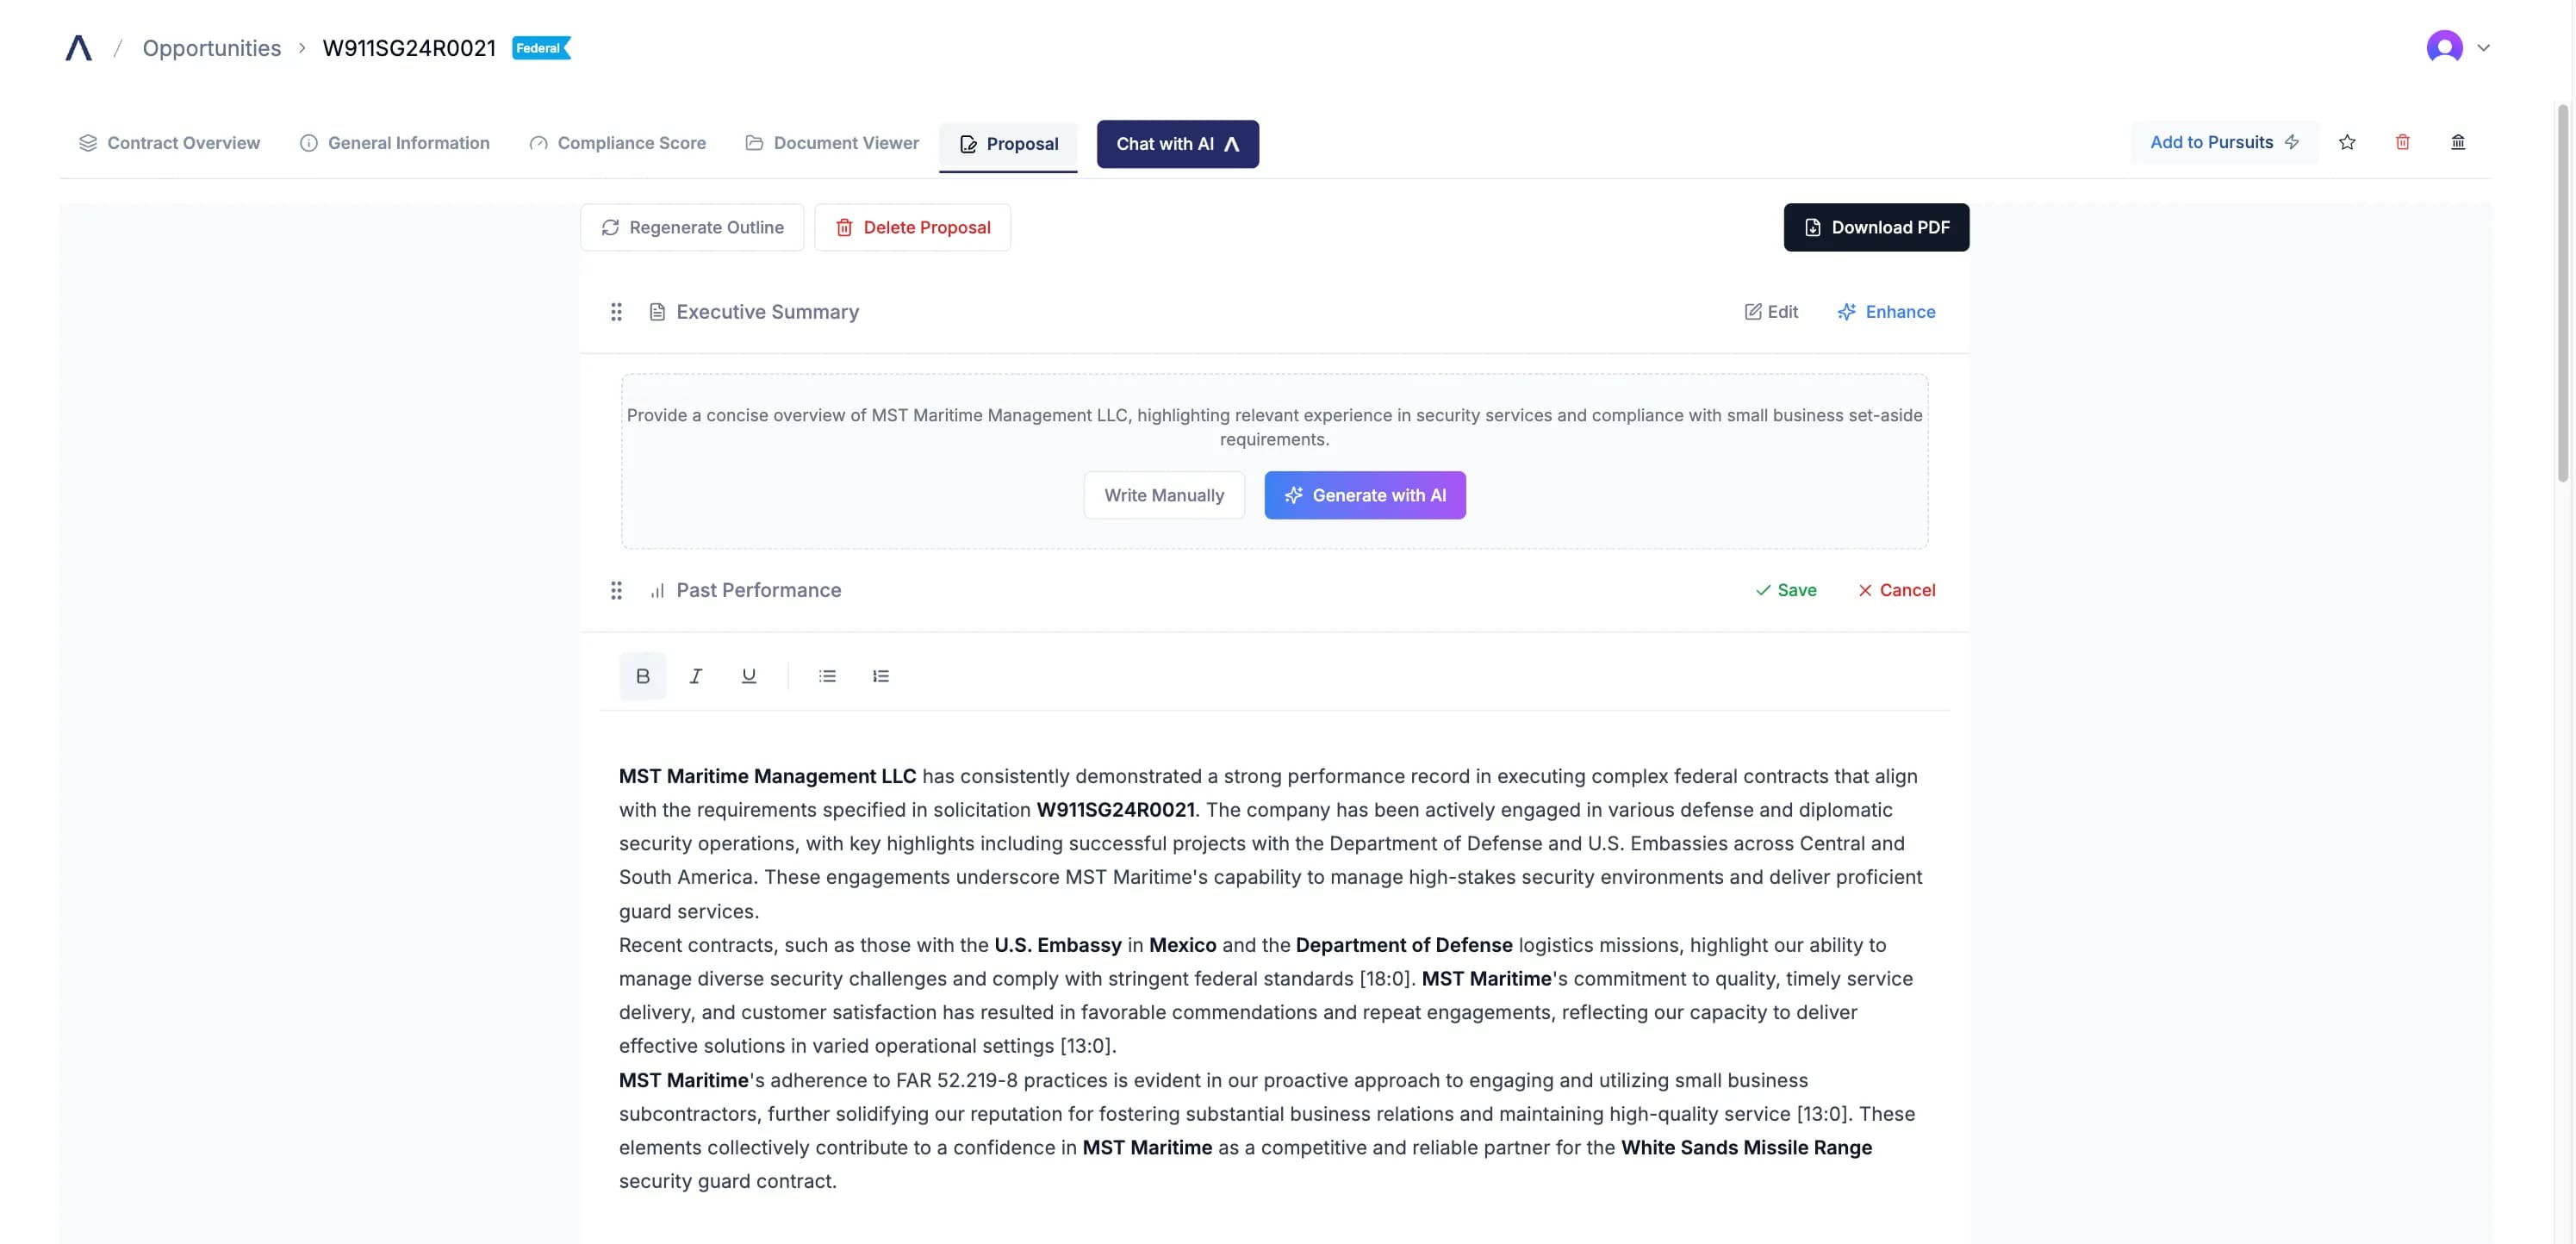The image size is (2576, 1244).
Task: Open the user account dropdown chevron
Action: 2483,47
